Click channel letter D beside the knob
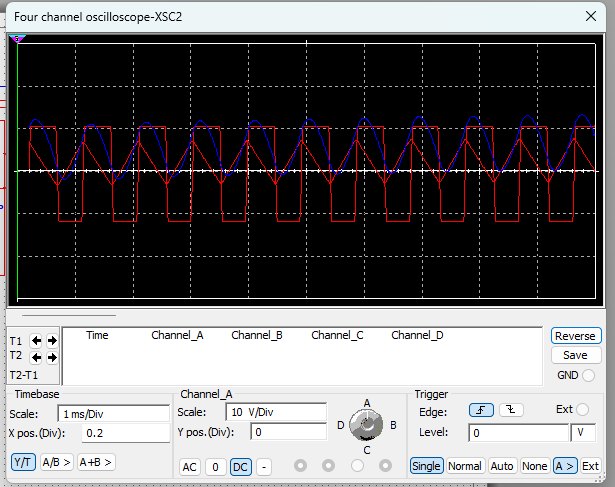Viewport: 615px width, 487px height. [340, 425]
